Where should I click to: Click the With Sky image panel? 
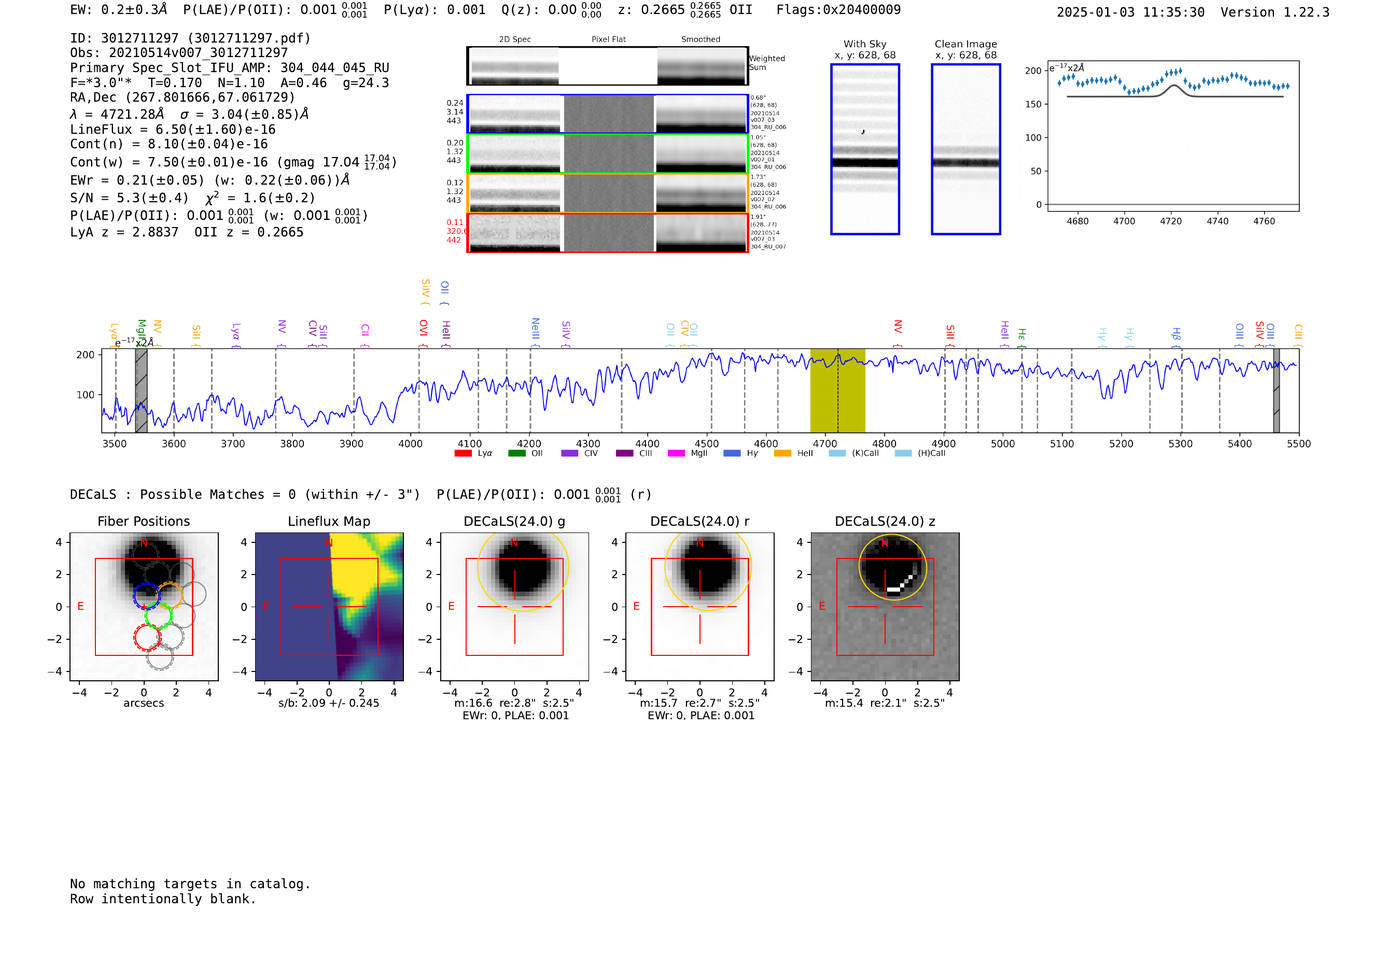tap(865, 149)
